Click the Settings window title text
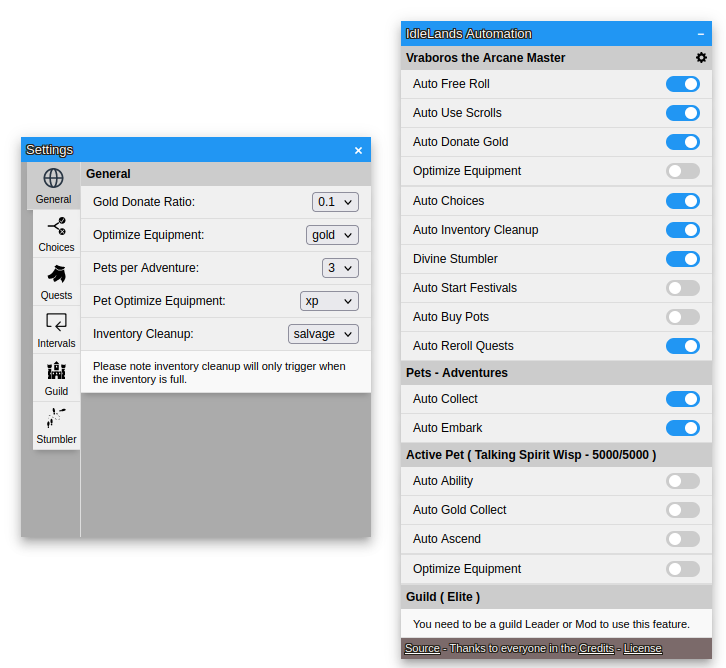This screenshot has height=668, width=726. point(50,150)
